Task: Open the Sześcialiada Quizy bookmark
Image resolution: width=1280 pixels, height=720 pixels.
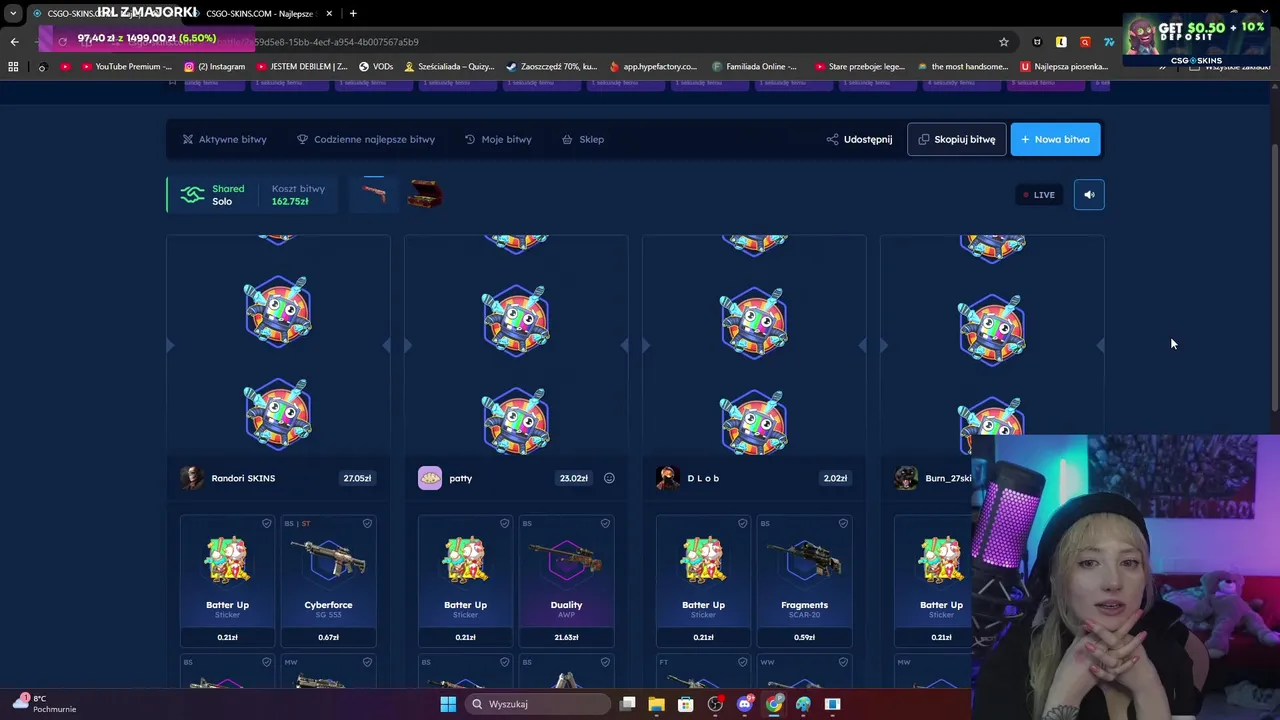Action: click(x=449, y=66)
